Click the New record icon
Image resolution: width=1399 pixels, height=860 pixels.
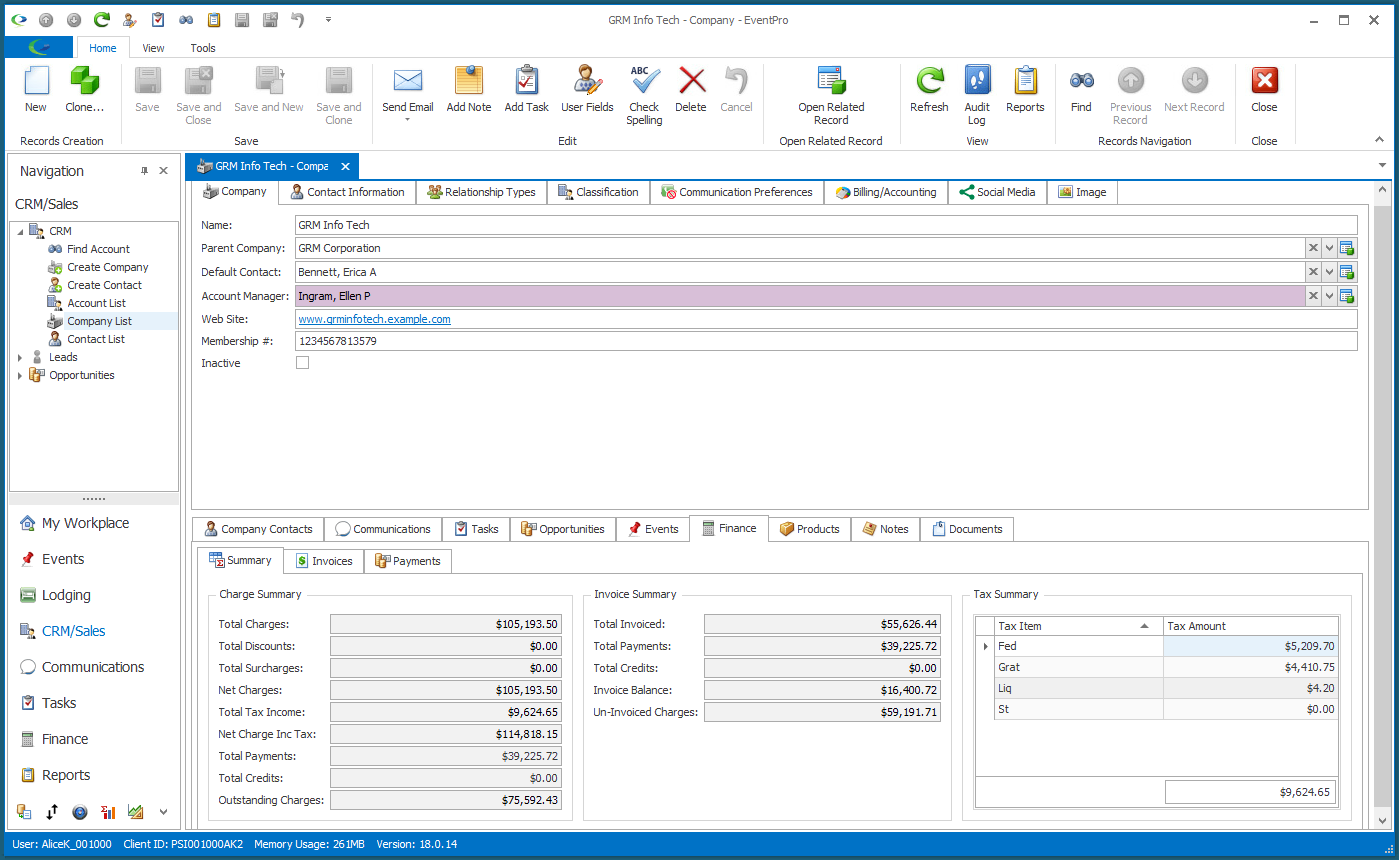[36, 81]
